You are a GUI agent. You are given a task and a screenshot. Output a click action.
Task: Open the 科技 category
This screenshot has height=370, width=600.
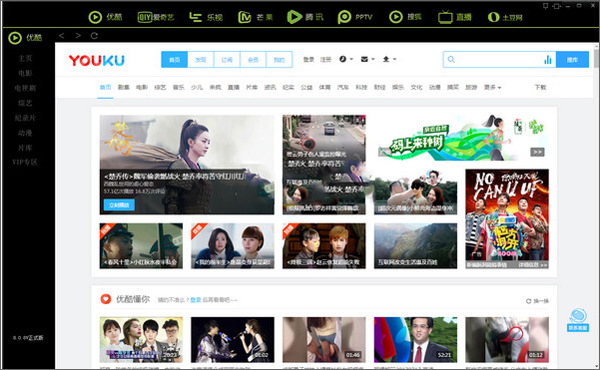[x=361, y=87]
